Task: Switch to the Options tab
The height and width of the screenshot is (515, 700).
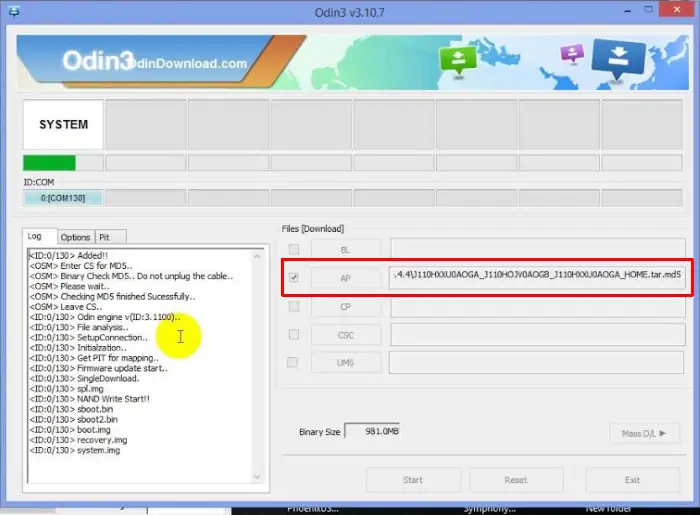Action: (x=75, y=237)
